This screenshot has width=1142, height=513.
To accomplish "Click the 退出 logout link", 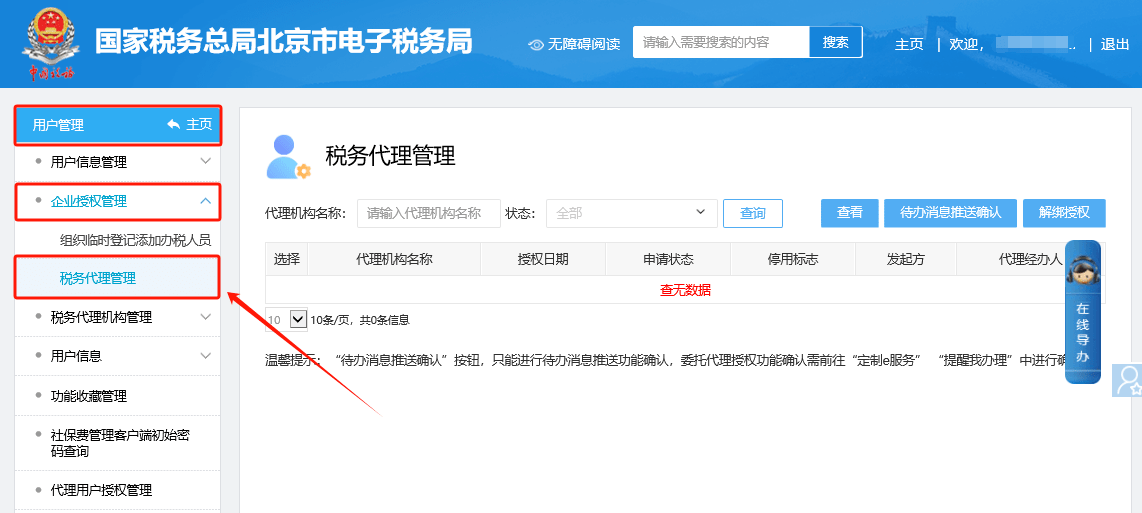I will click(x=1115, y=44).
